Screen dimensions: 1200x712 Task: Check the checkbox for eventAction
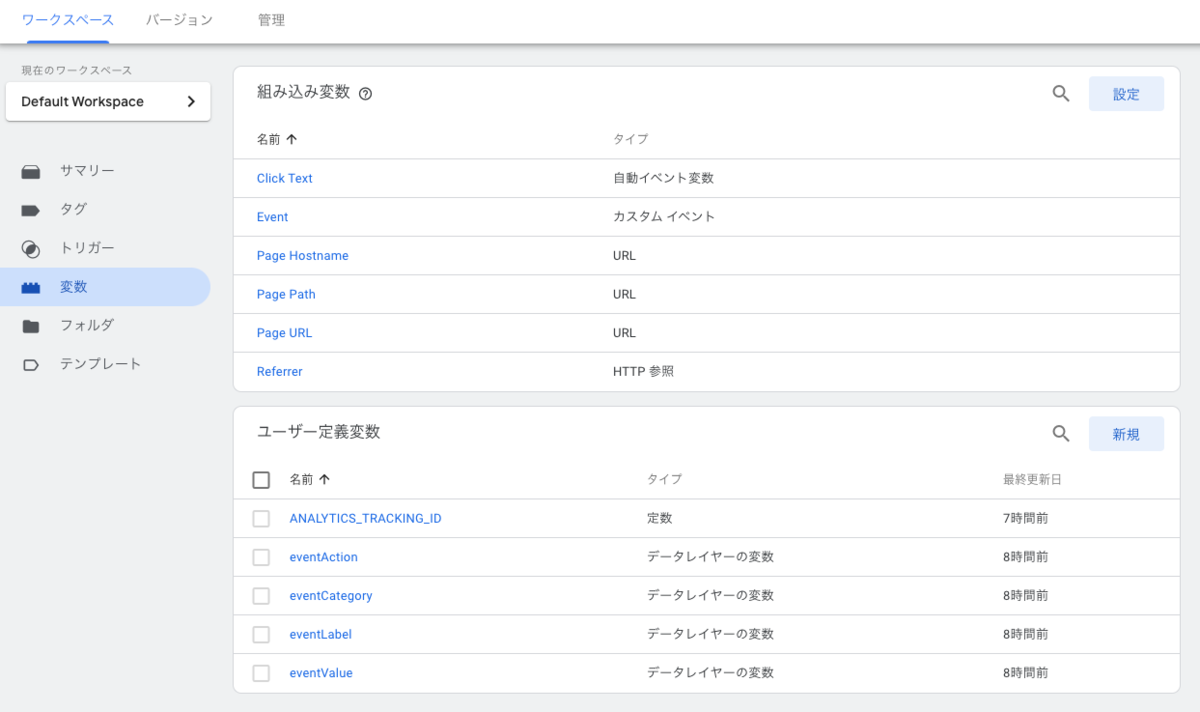(261, 557)
